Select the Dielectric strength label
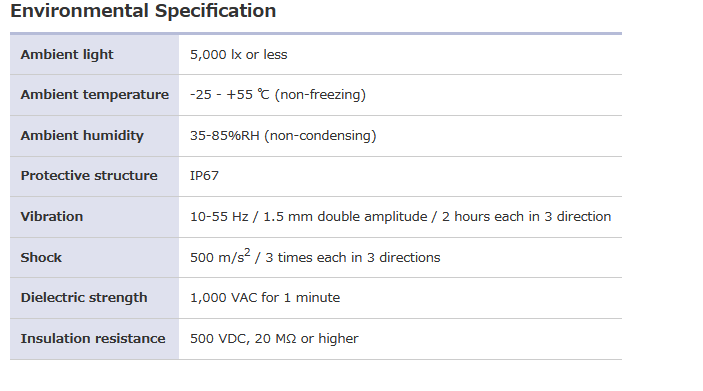Image resolution: width=703 pixels, height=391 pixels. coord(84,298)
